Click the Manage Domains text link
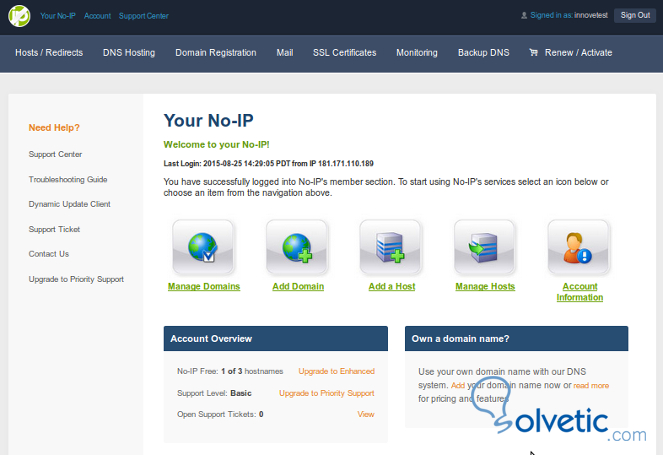 point(204,287)
